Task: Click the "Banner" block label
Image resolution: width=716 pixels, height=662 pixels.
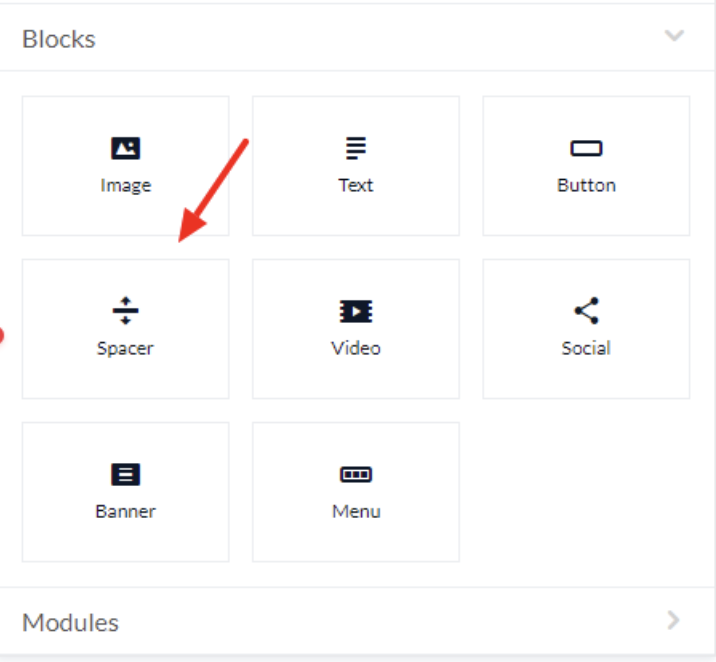Action: tap(126, 511)
